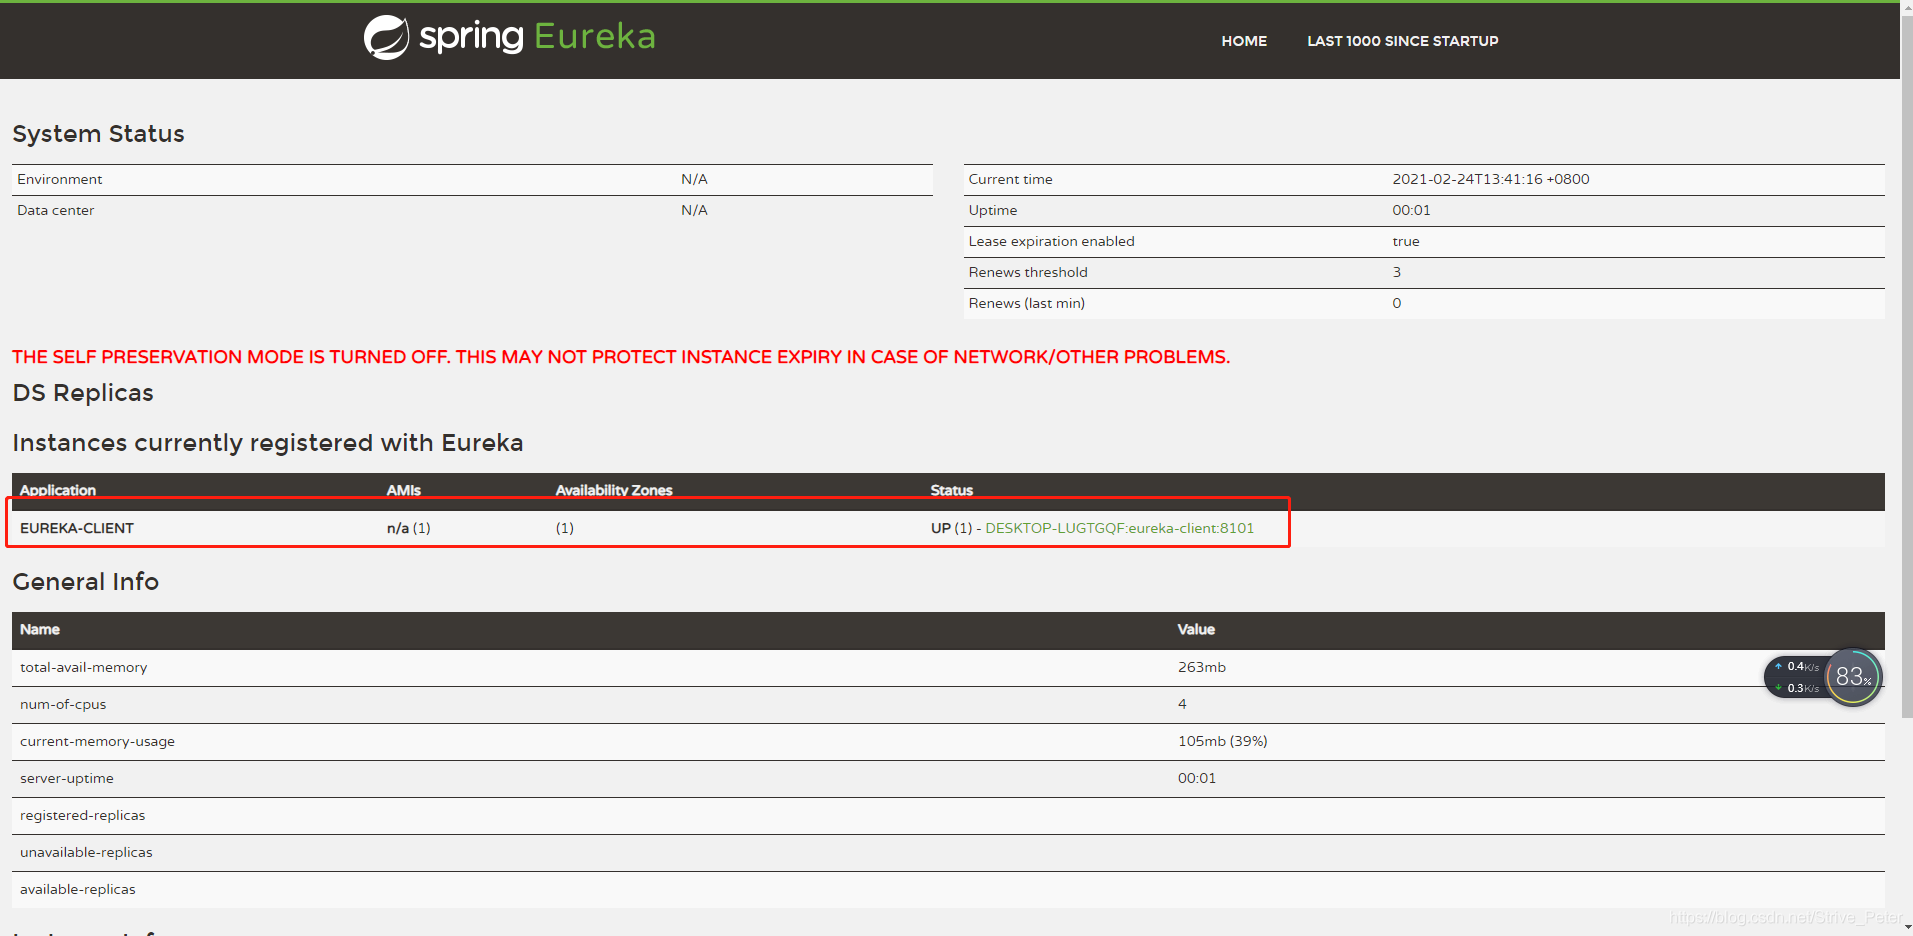The width and height of the screenshot is (1913, 936).
Task: Click the Environment row label
Action: (60, 179)
